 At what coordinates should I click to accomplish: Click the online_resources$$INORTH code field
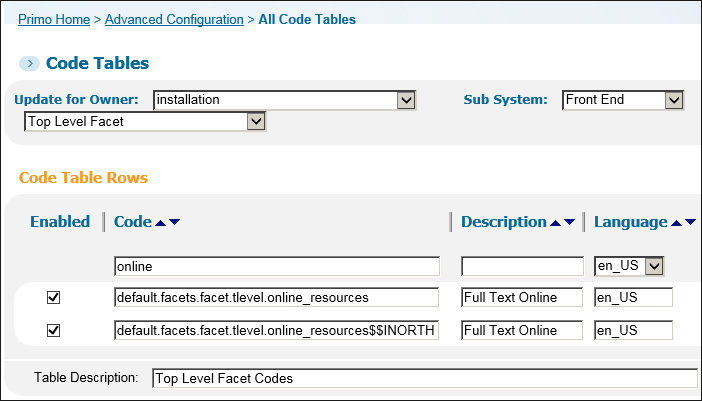tap(277, 331)
